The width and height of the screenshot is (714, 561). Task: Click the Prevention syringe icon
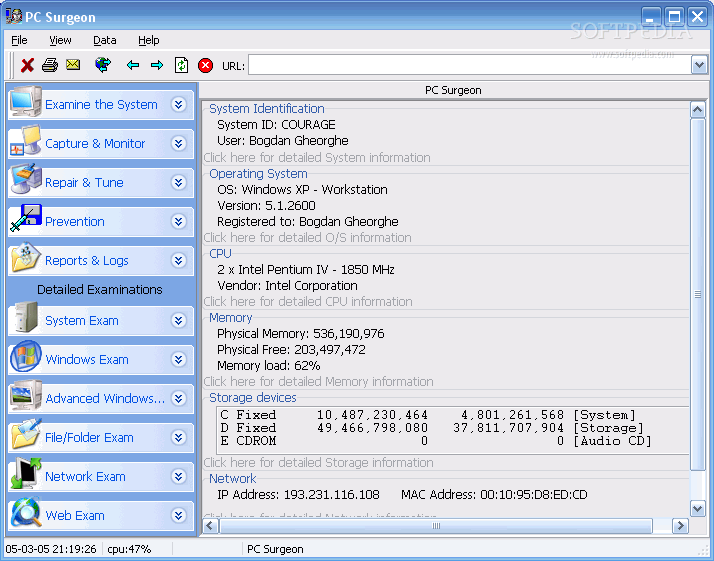[26, 218]
